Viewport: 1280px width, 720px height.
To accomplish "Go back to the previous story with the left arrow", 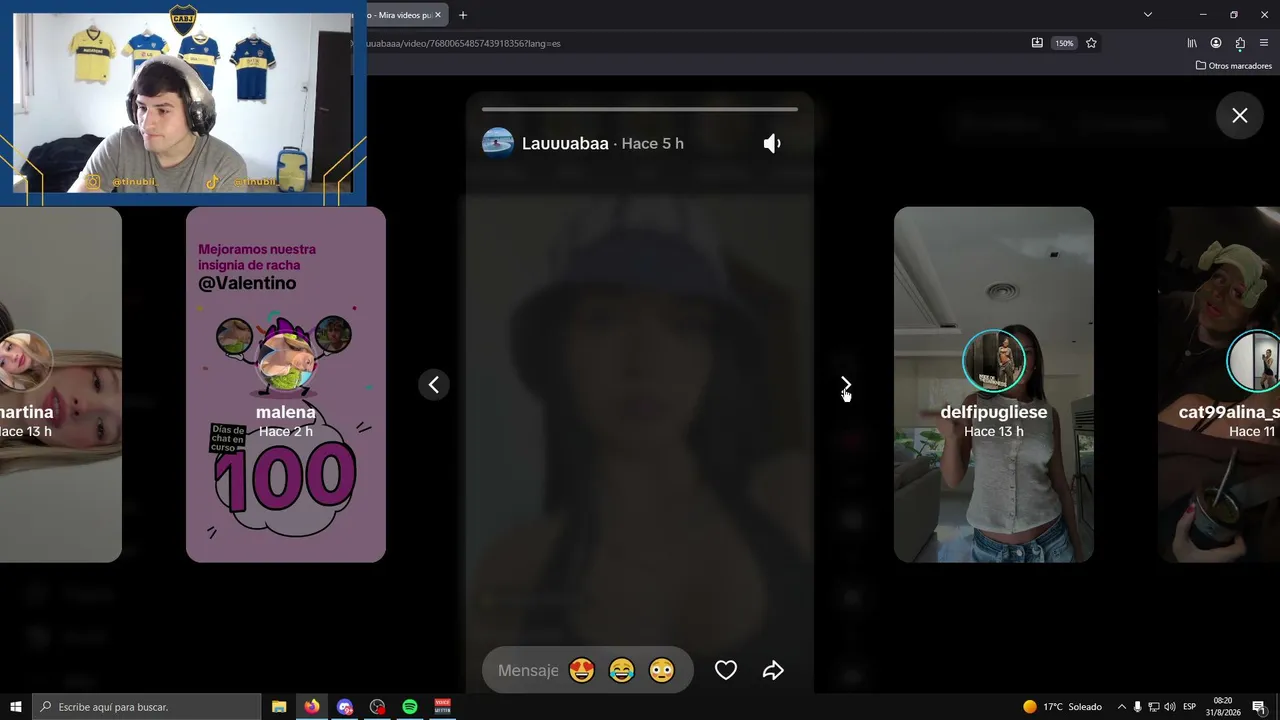I will 434,384.
